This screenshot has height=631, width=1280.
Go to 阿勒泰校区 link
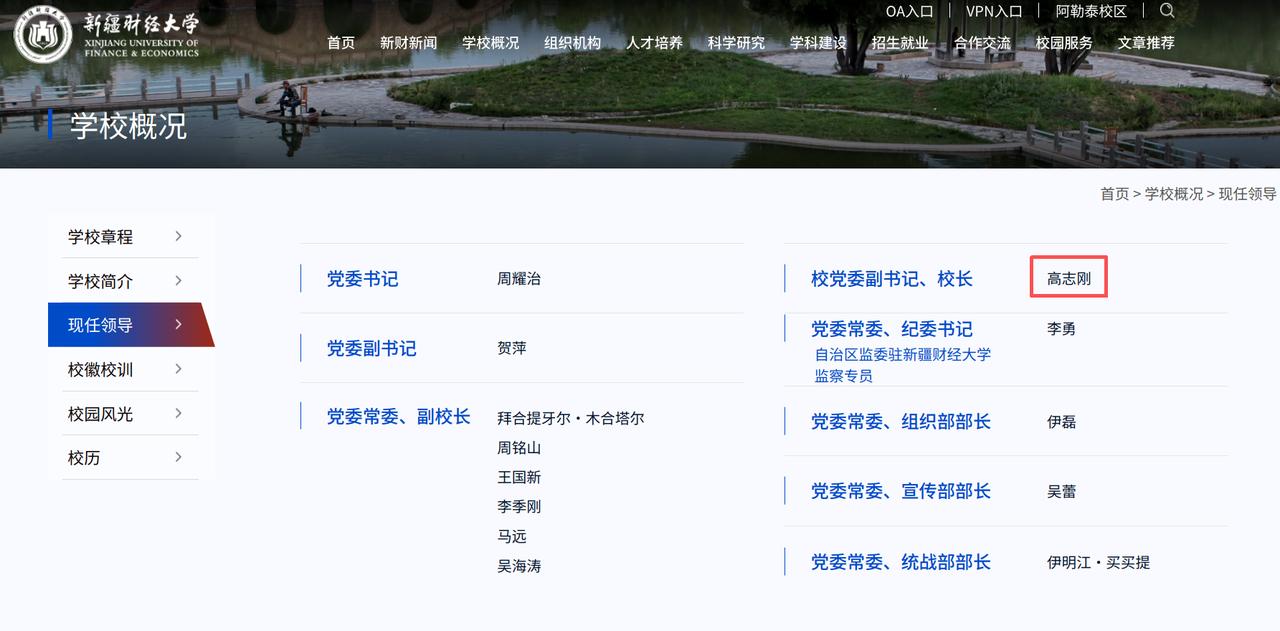pos(1091,12)
